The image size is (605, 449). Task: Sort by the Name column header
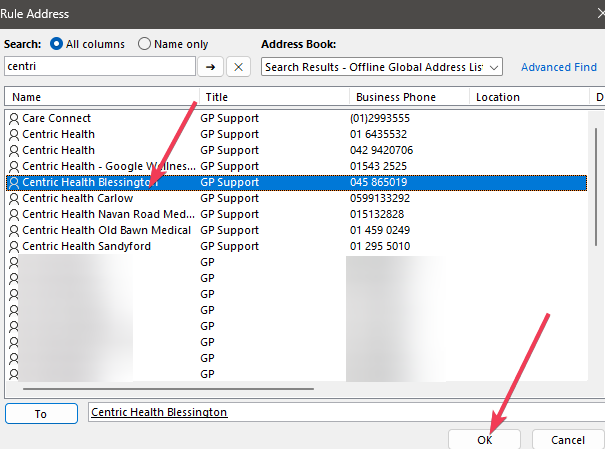tap(100, 97)
